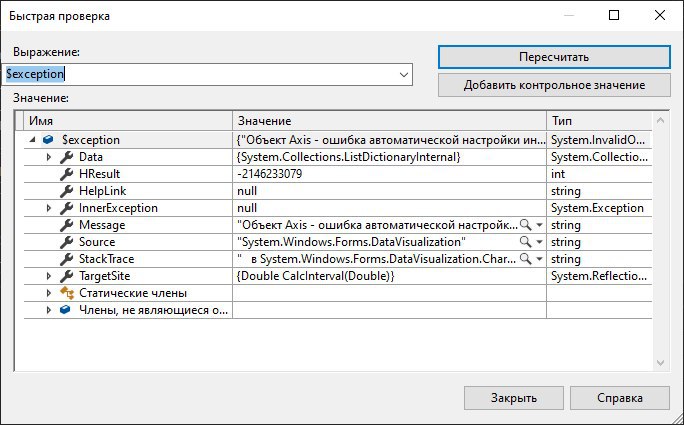Click the blue cube icon beside $exception
Image resolution: width=684 pixels, height=425 pixels.
click(48, 140)
